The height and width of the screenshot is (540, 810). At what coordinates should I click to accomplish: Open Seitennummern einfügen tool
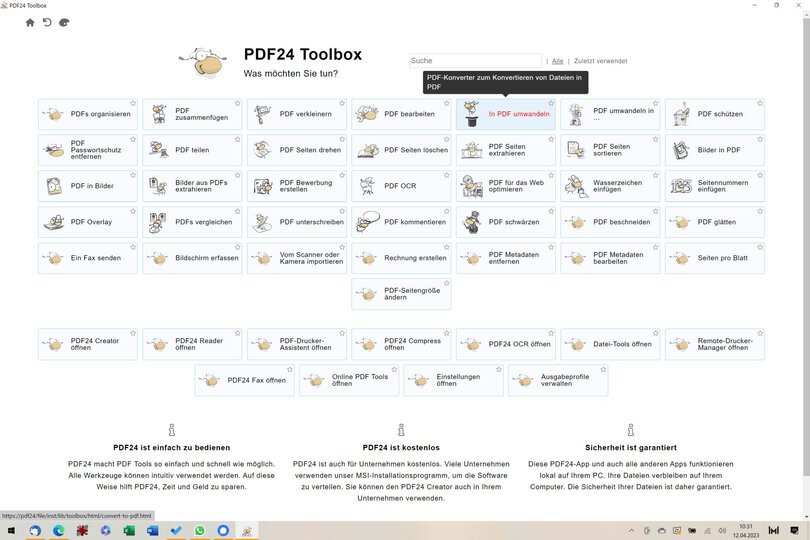coord(714,186)
